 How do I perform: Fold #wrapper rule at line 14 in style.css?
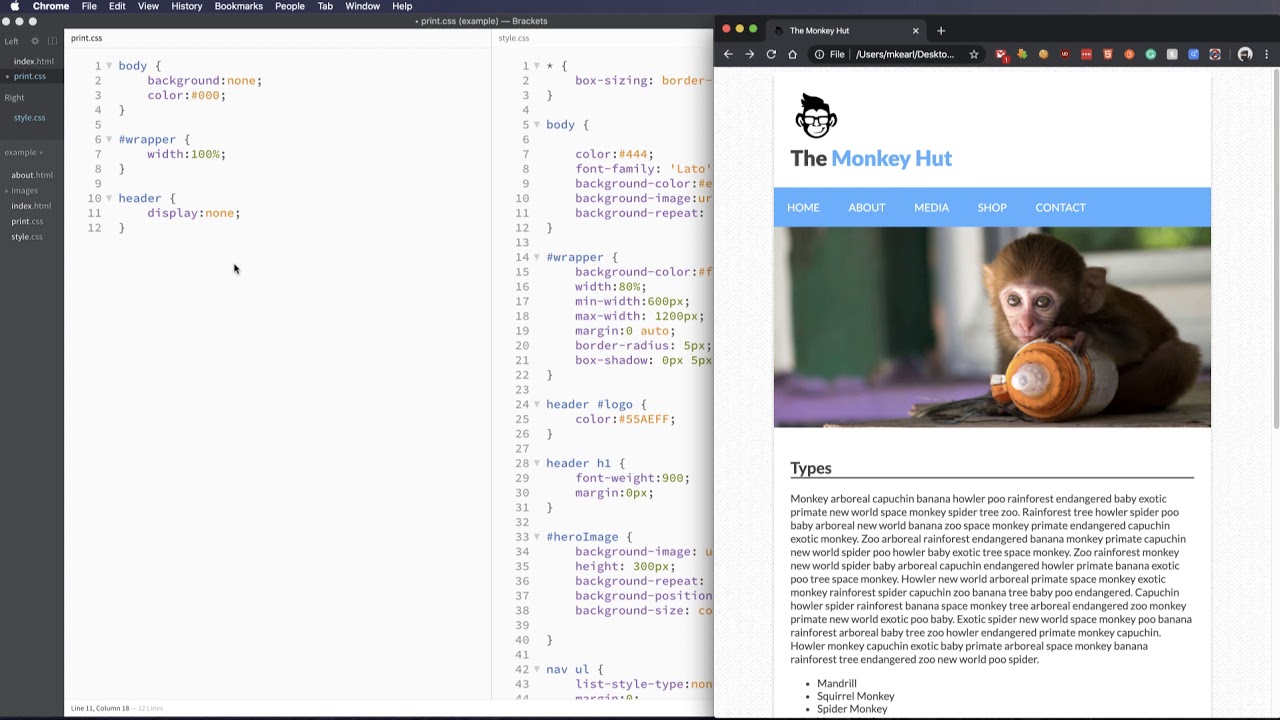[537, 257]
